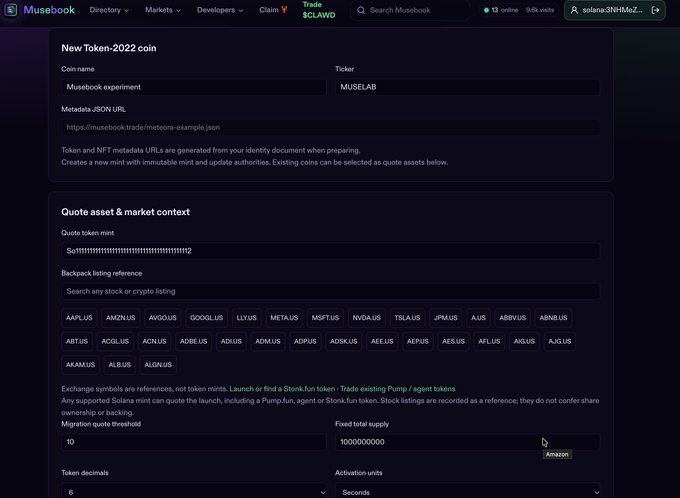Click the user profile icon
Viewport: 680px width, 498px height.
tap(574, 10)
